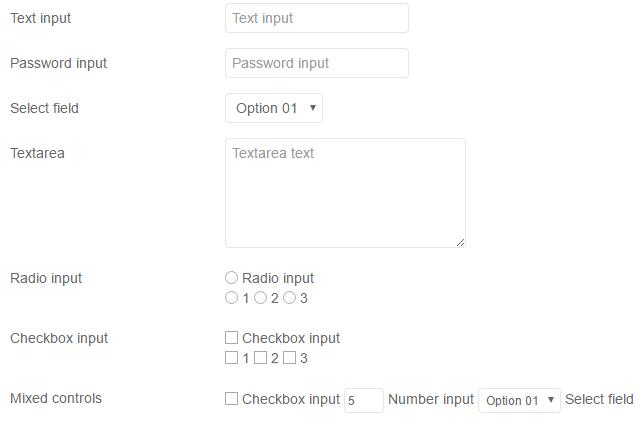Click the 'Password input' label
Image resolution: width=644 pixels, height=430 pixels.
point(58,63)
